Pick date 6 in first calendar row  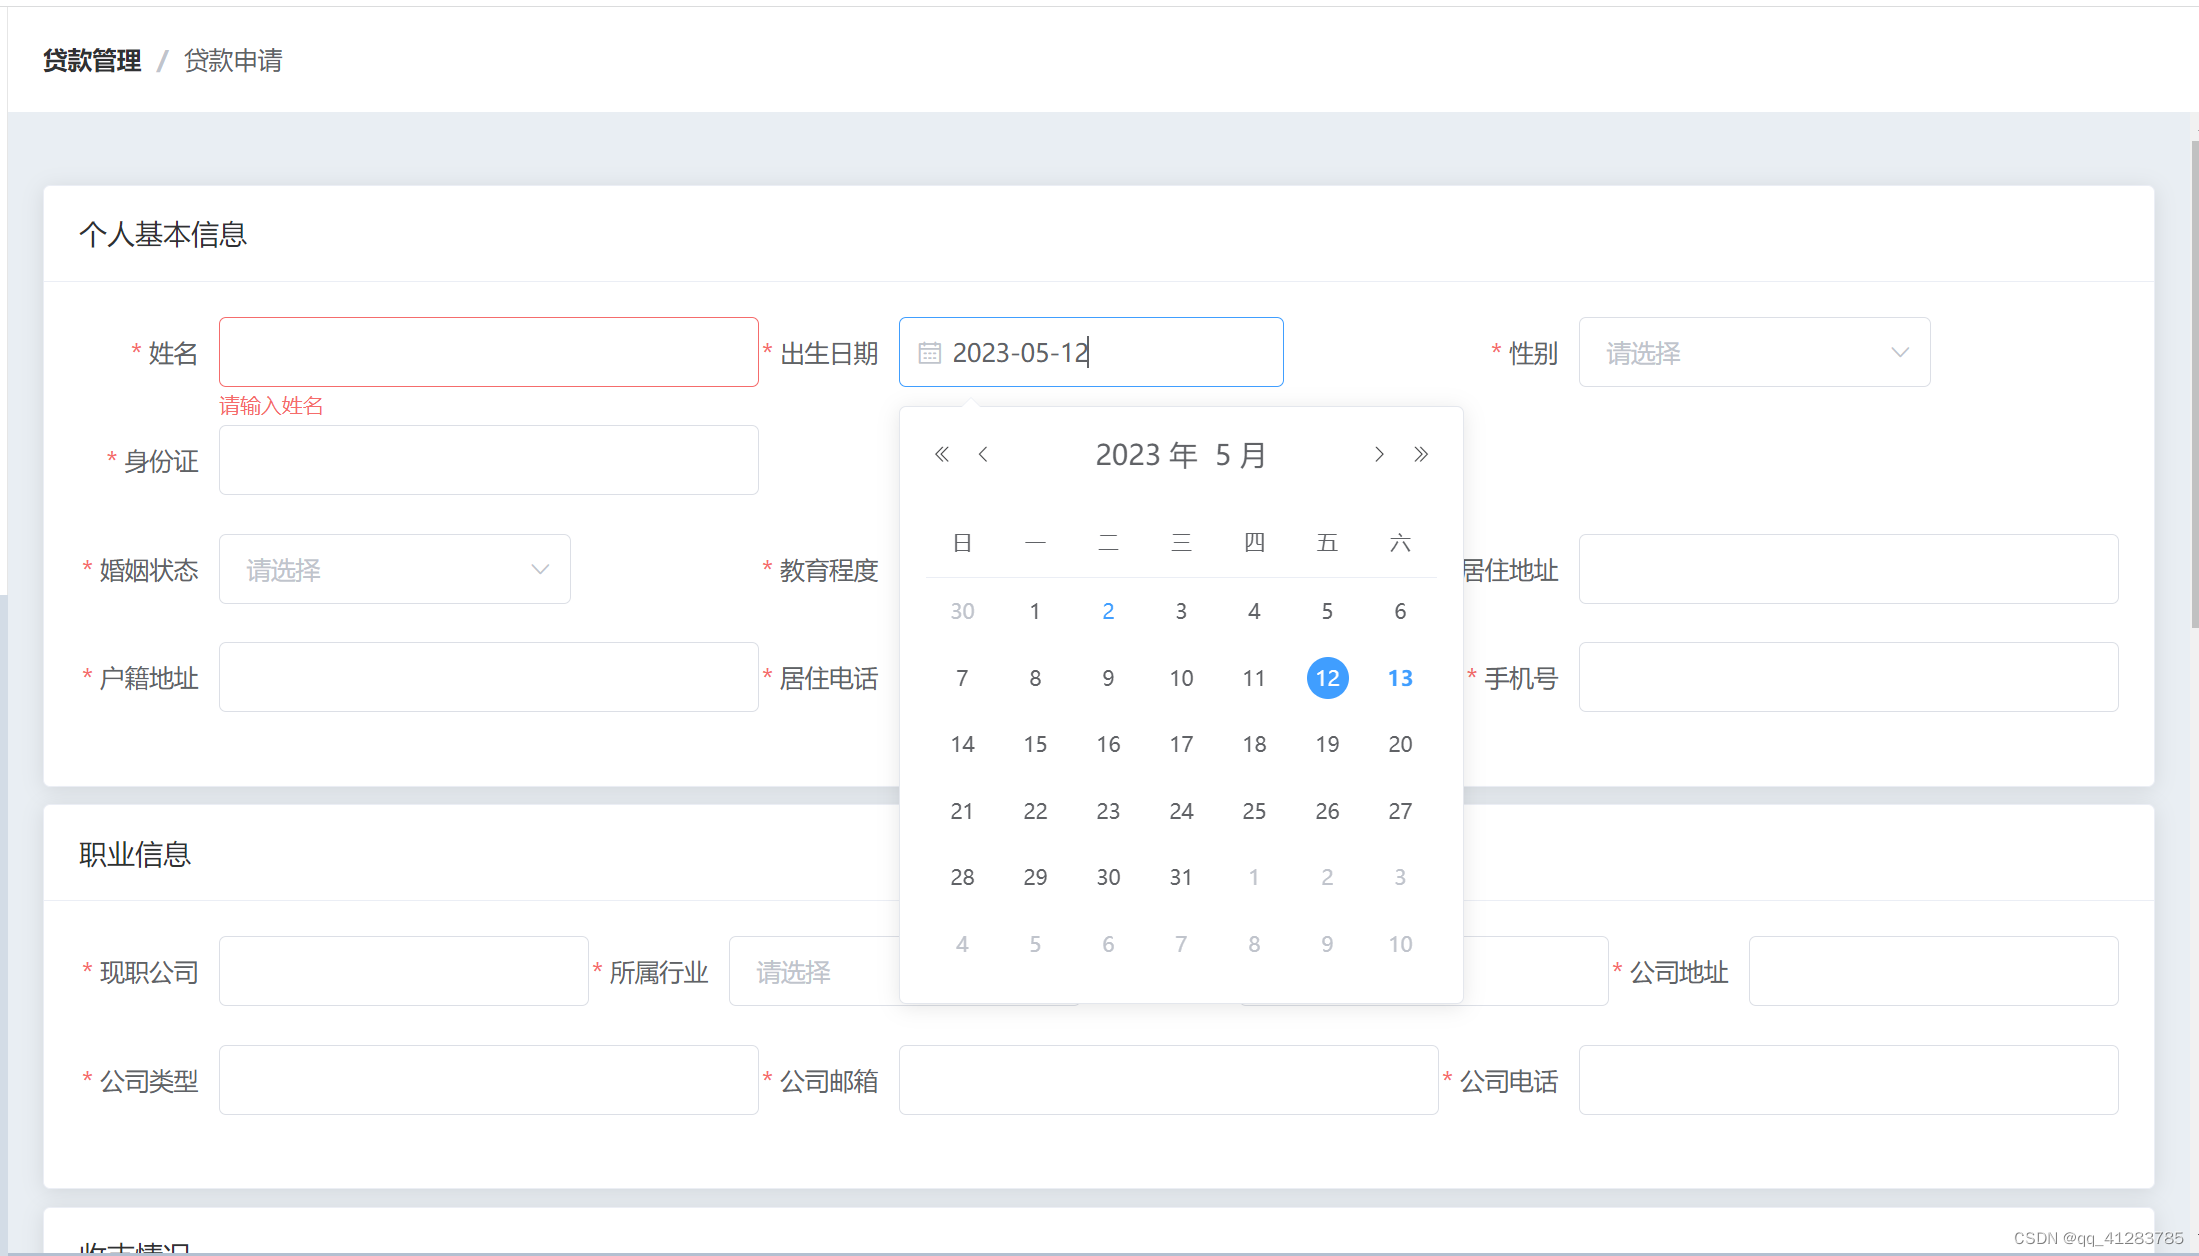click(x=1400, y=611)
